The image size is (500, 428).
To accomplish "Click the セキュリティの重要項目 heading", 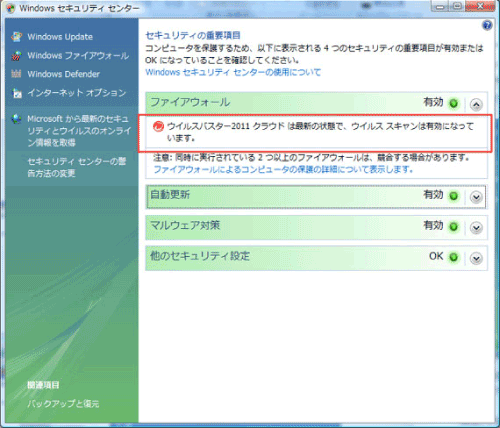I will (193, 35).
